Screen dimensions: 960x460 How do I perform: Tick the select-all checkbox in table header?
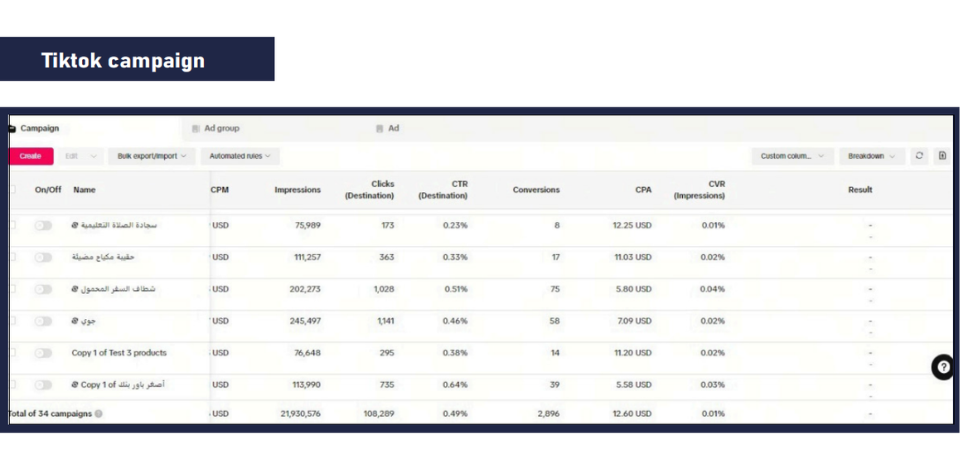12,189
